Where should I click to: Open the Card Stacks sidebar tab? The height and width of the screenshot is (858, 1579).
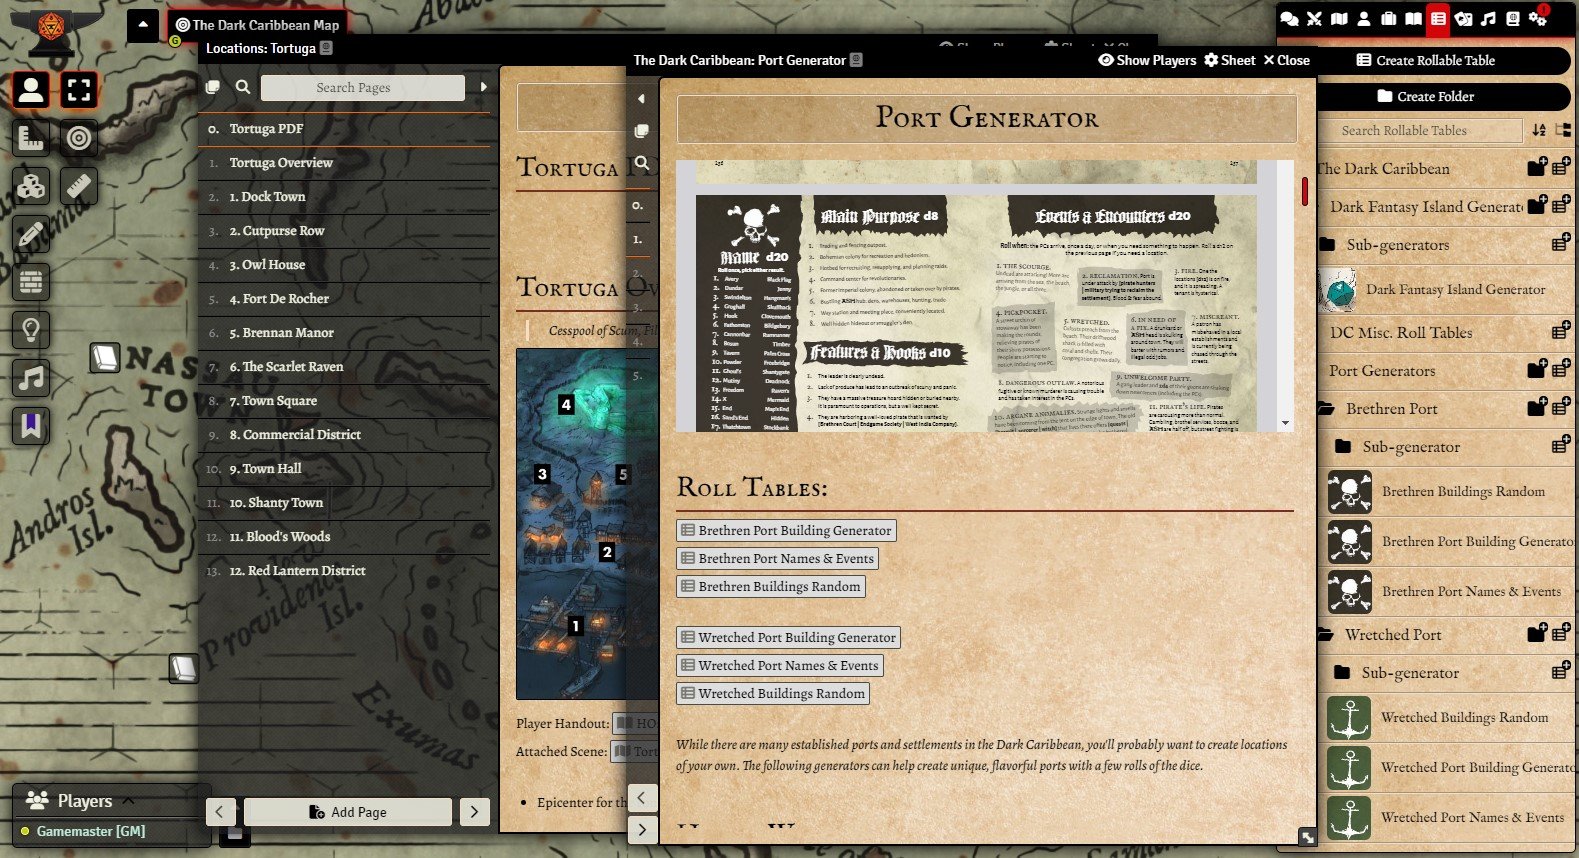tap(1463, 18)
